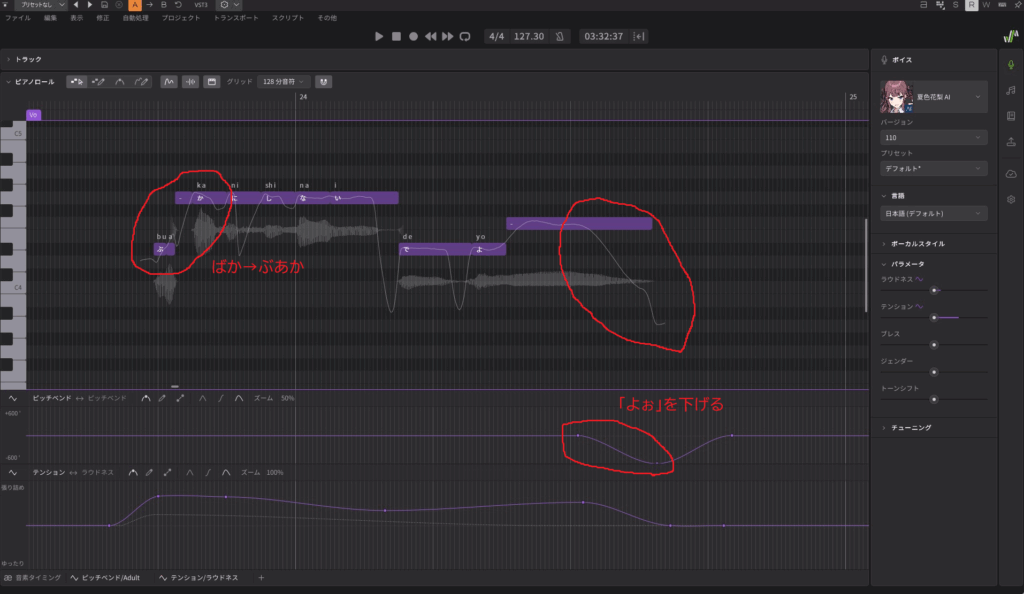Activate the orange A compare state
This screenshot has height=594, width=1024.
[135, 5]
